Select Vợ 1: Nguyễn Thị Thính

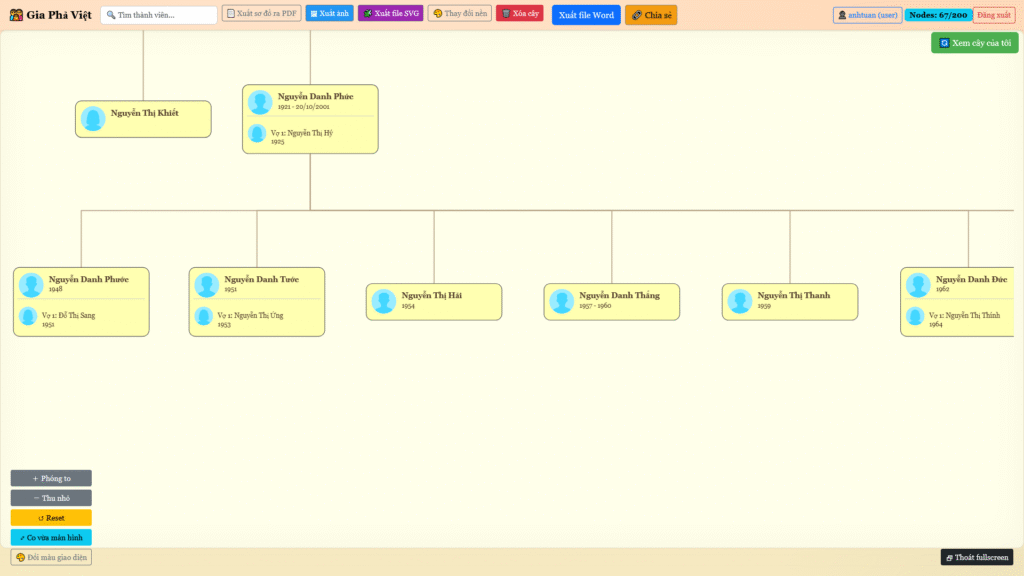pos(964,315)
